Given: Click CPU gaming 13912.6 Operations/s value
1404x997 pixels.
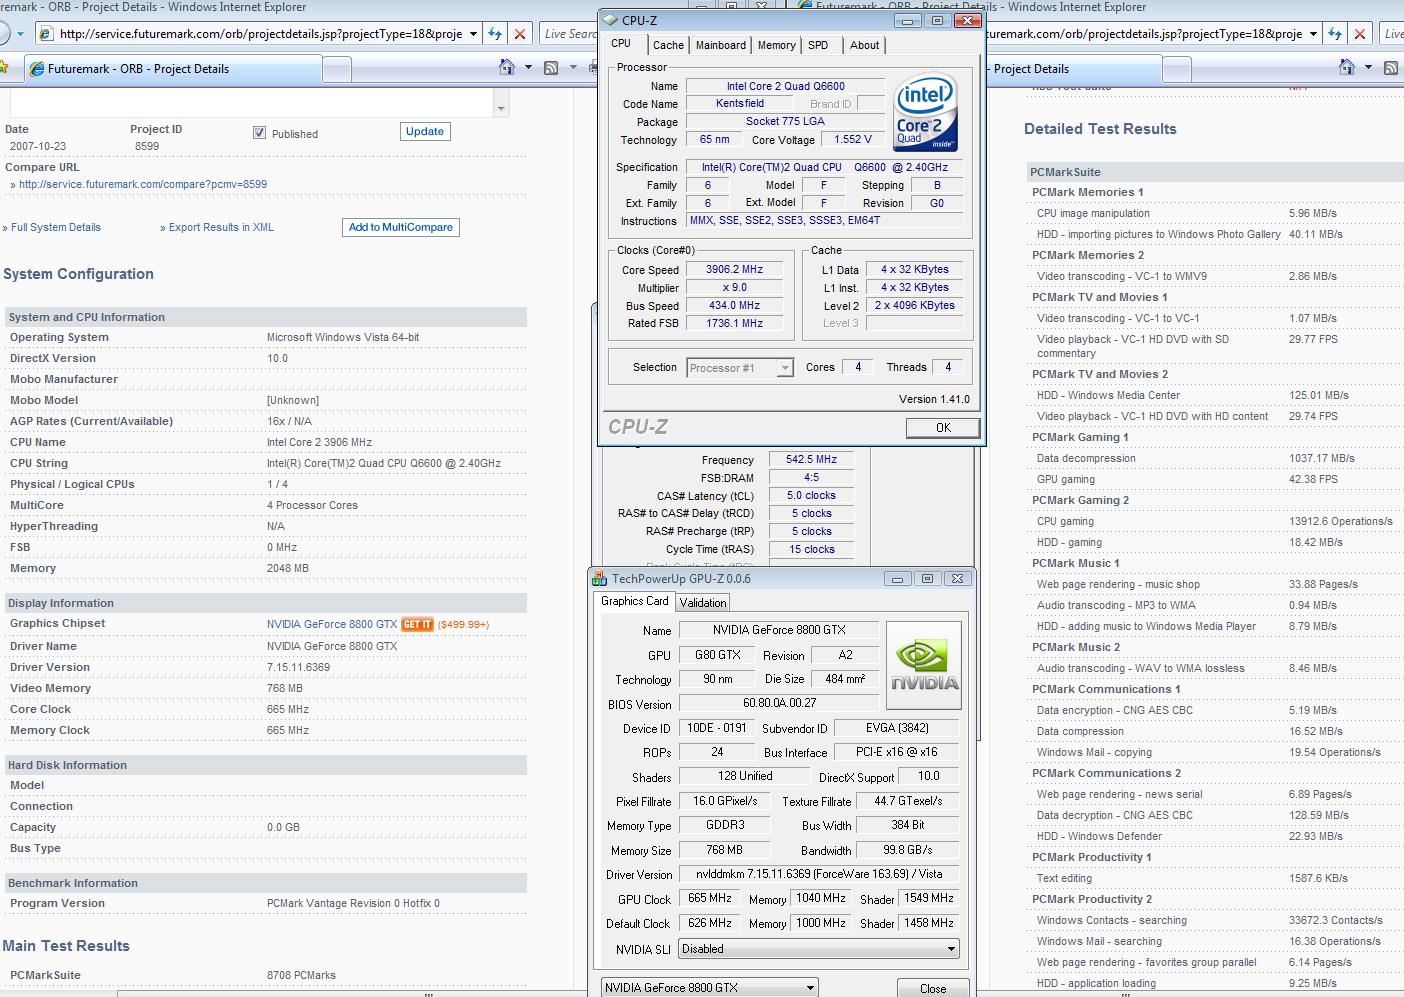Looking at the screenshot, I should (1340, 521).
